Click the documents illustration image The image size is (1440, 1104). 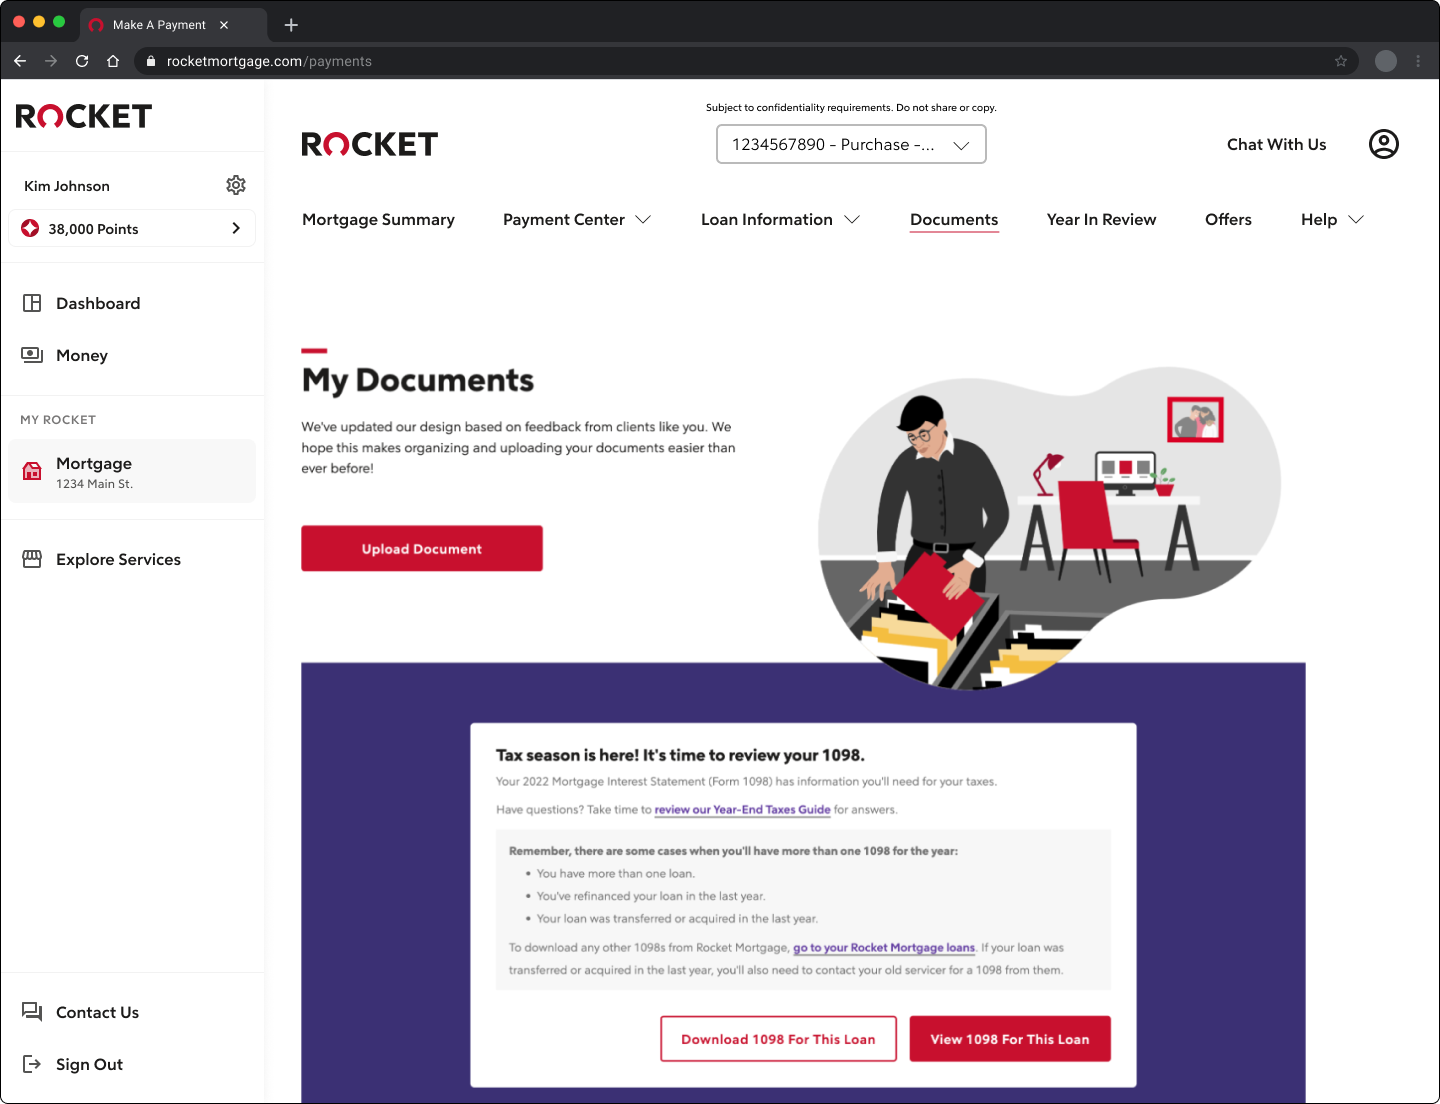point(1049,527)
